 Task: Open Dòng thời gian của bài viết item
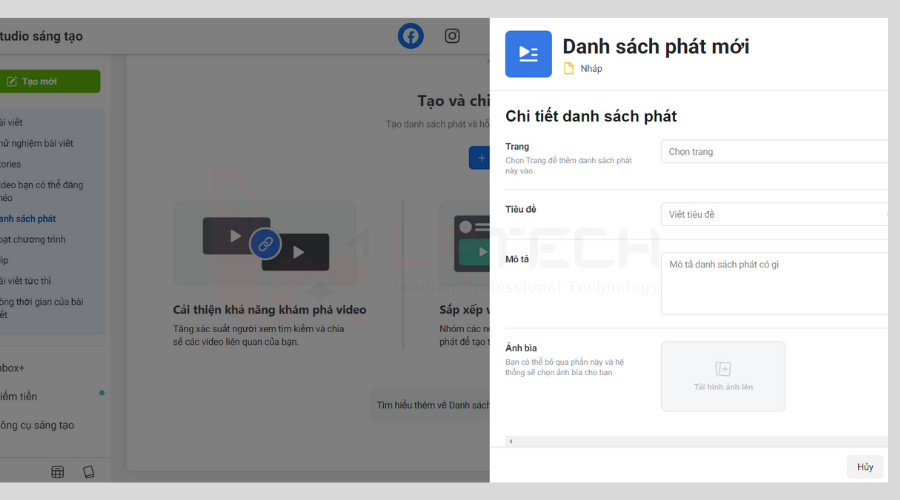click(x=42, y=308)
